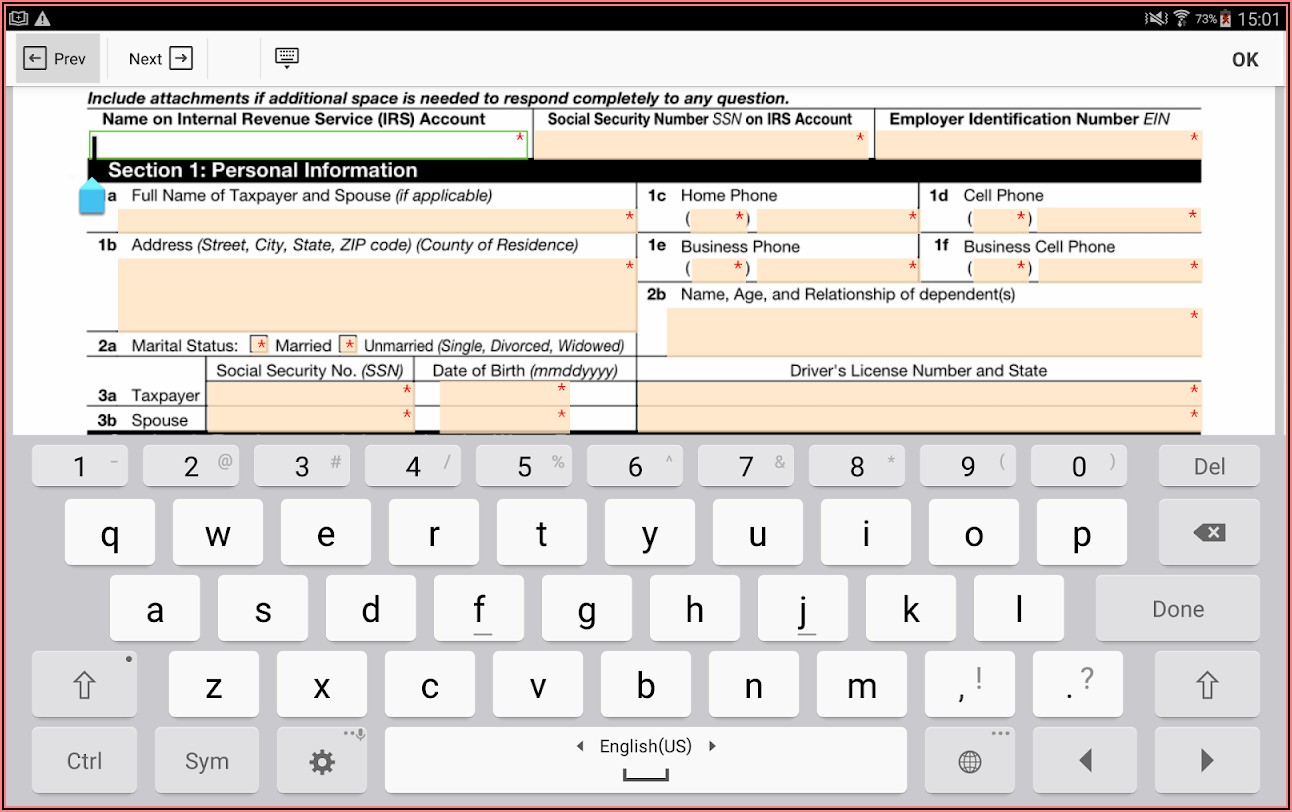
Task: Select the 1e Business Phone number field
Action: (838, 270)
